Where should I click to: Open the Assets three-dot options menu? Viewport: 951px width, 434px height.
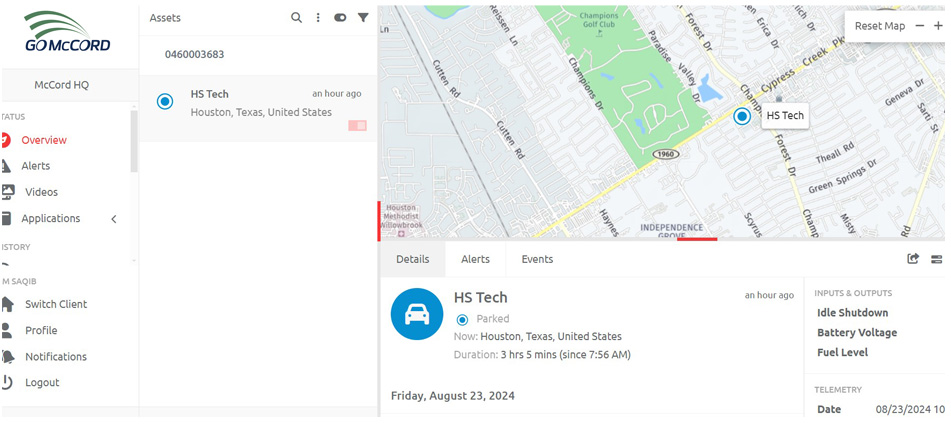pos(318,18)
